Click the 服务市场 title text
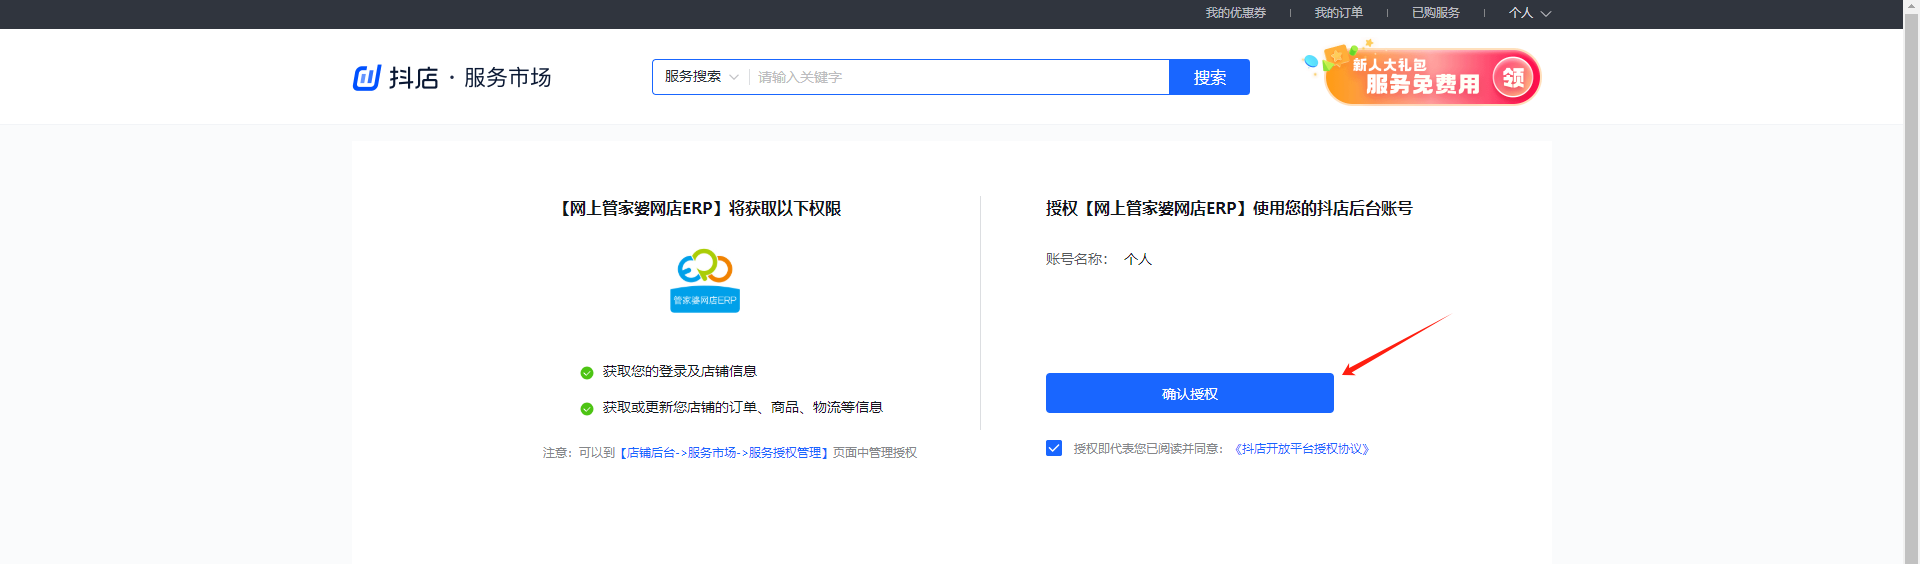Viewport: 1920px width, 564px height. tap(507, 77)
